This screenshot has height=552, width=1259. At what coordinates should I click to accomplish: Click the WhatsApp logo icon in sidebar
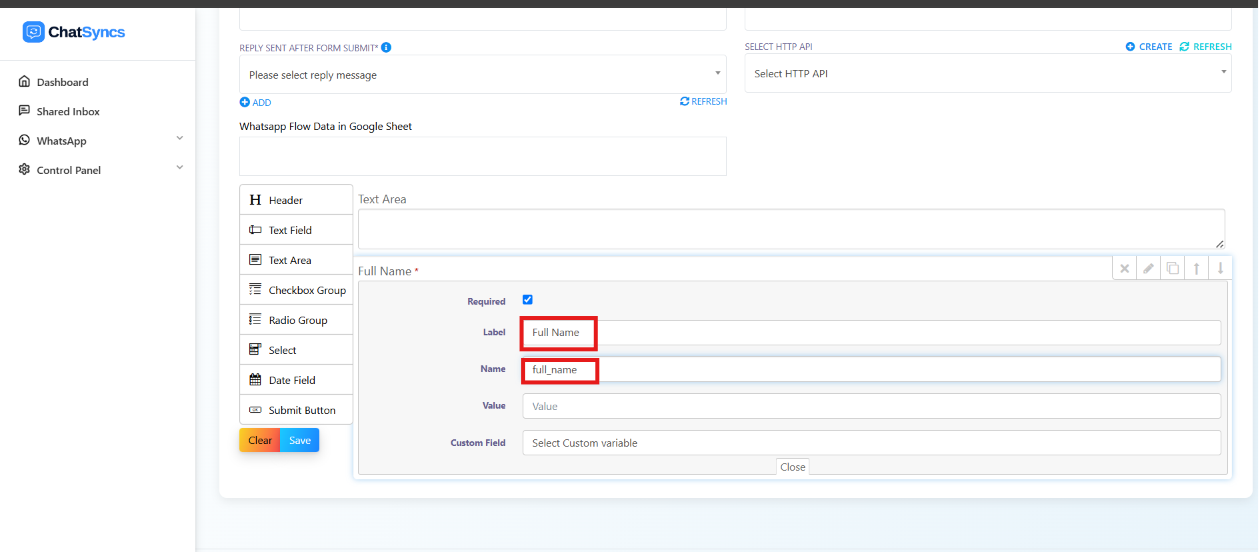[x=25, y=141]
